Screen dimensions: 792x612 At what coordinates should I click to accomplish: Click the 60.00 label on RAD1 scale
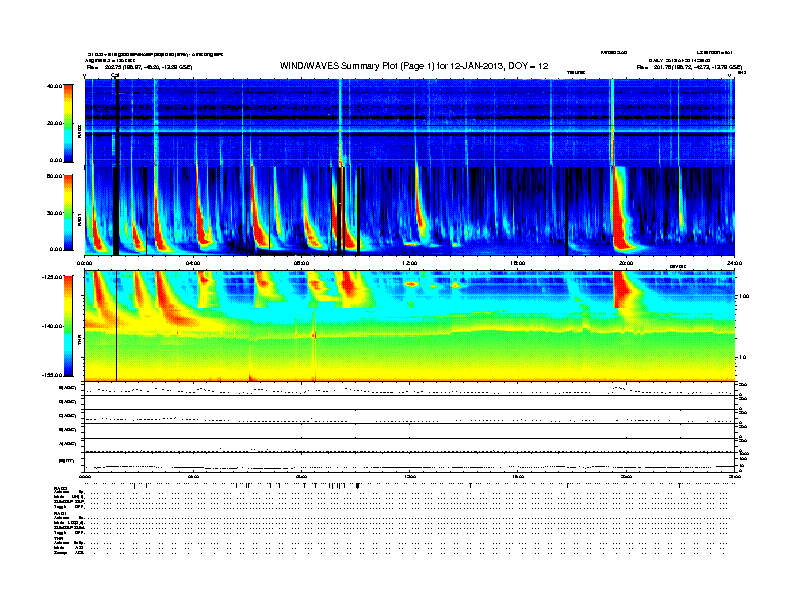(x=54, y=176)
